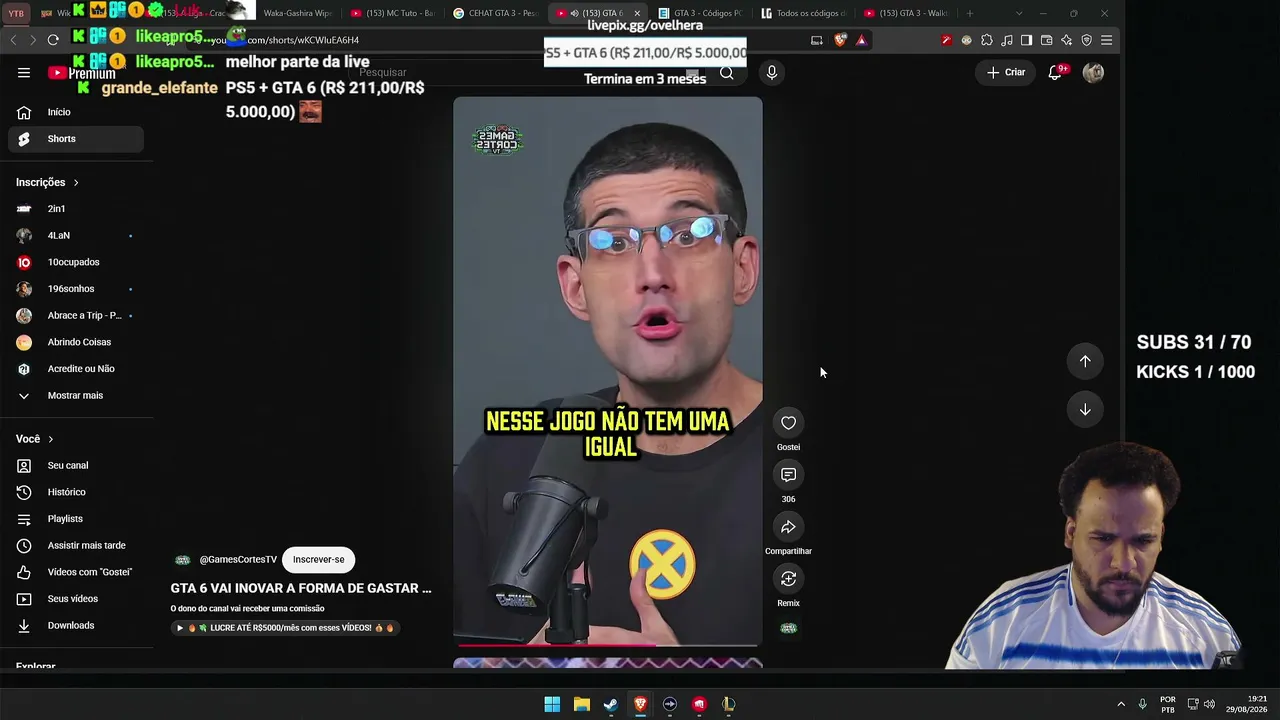Viewport: 1280px width, 720px height.
Task: Open Histórico page
Action: 76,493
